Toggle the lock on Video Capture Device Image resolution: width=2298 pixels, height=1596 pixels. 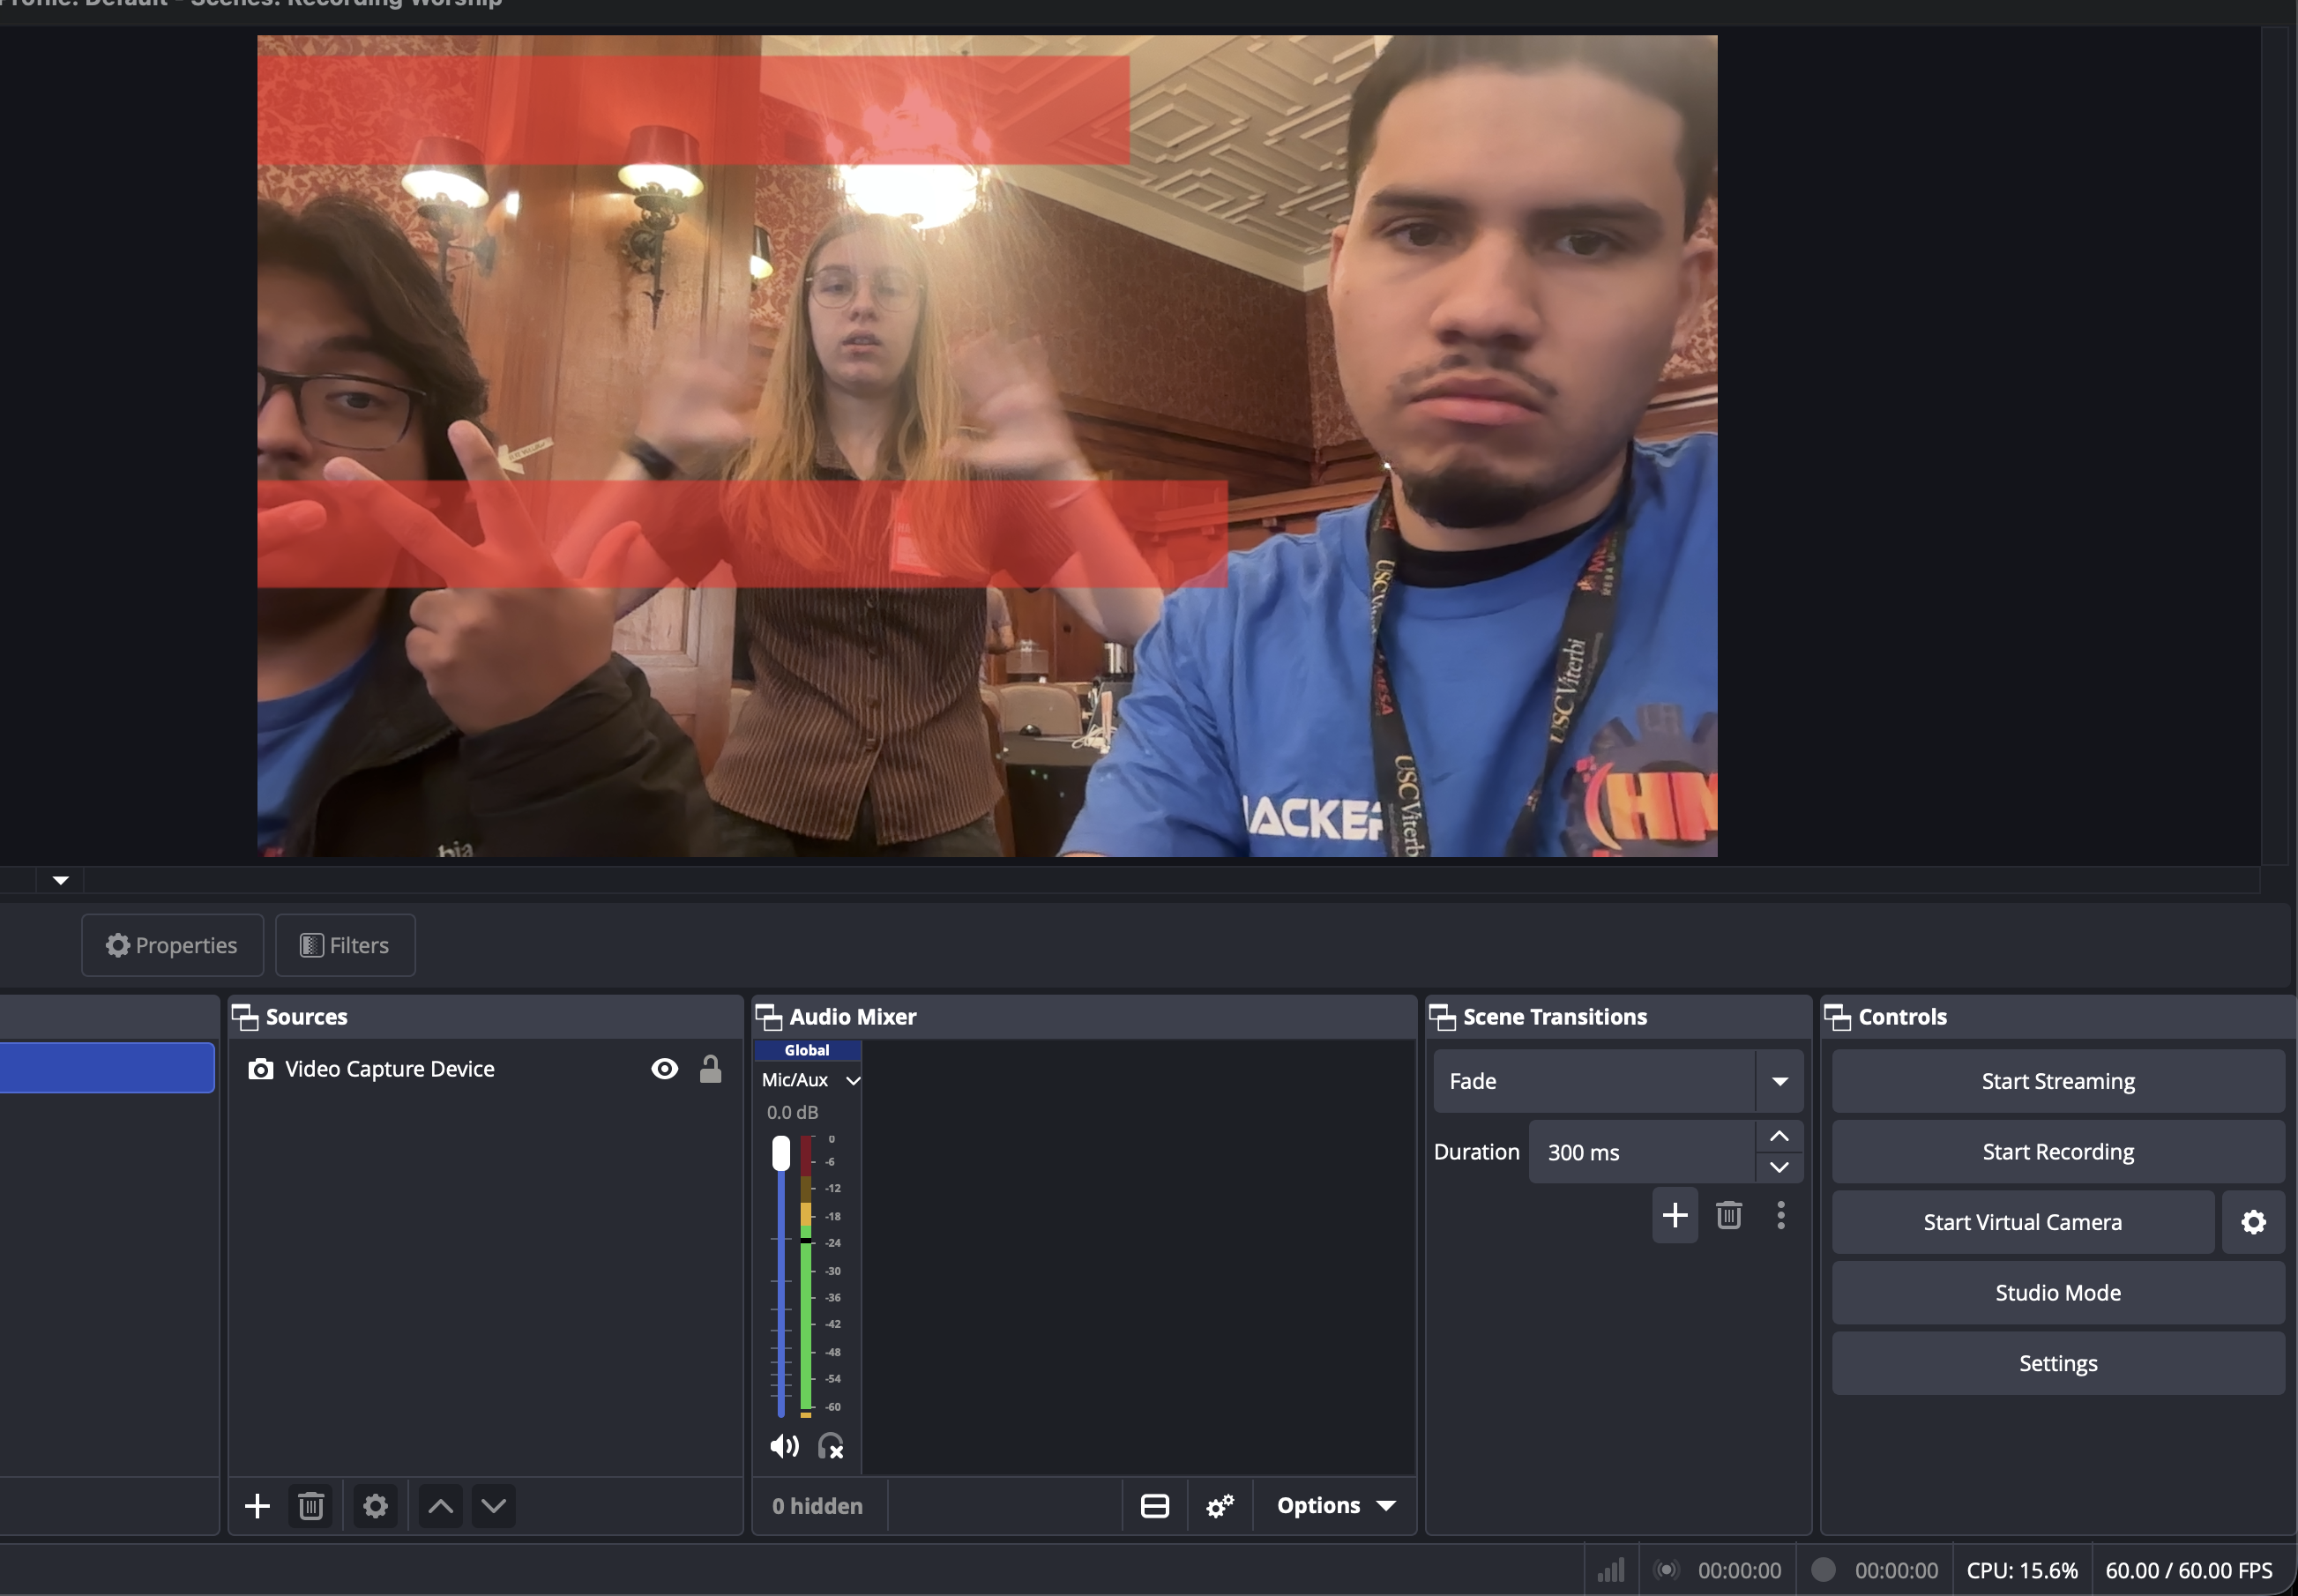[x=710, y=1069]
